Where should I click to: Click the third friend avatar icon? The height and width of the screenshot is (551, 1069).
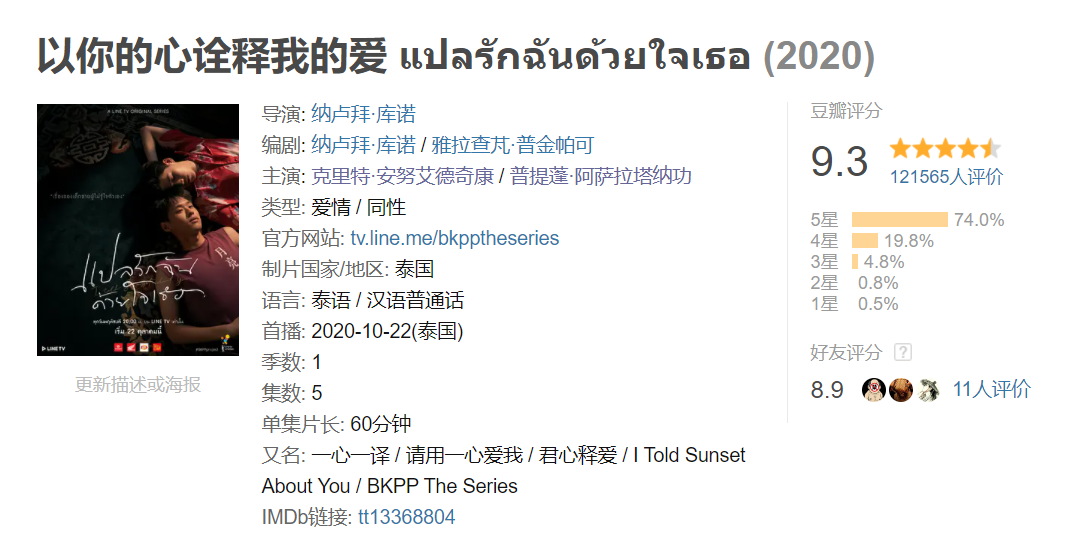coord(927,389)
